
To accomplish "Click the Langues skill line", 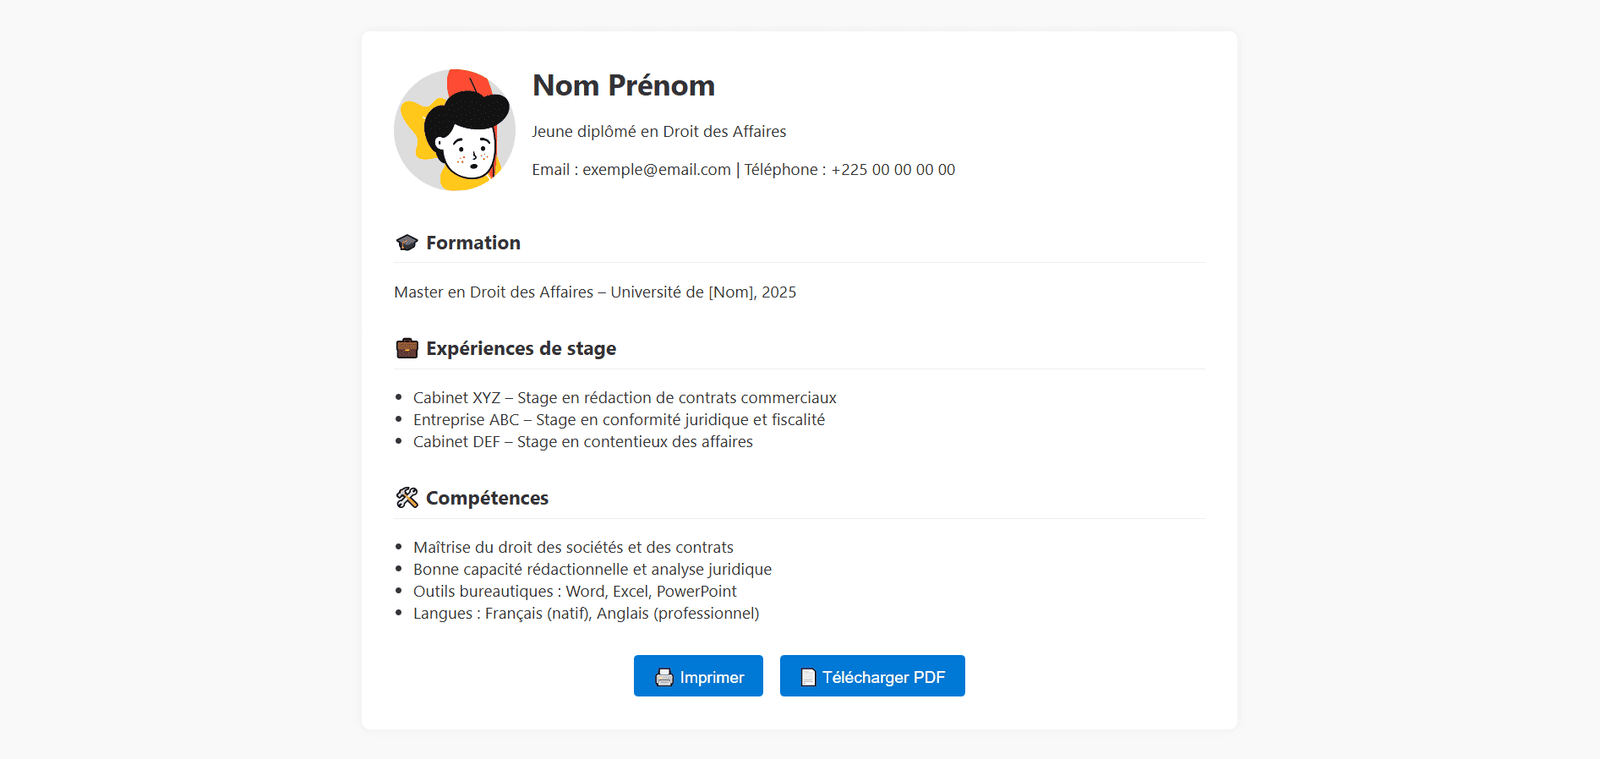I will tap(586, 614).
